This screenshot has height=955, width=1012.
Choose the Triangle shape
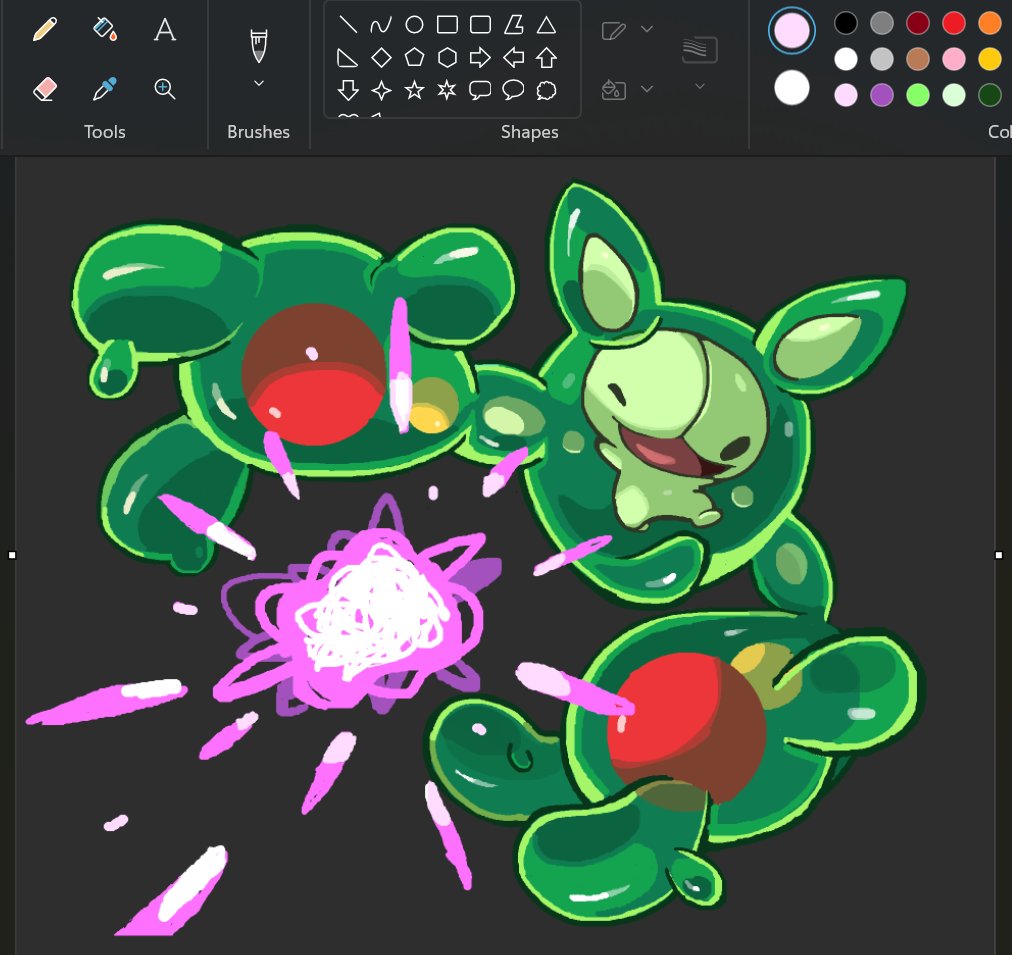click(x=547, y=25)
